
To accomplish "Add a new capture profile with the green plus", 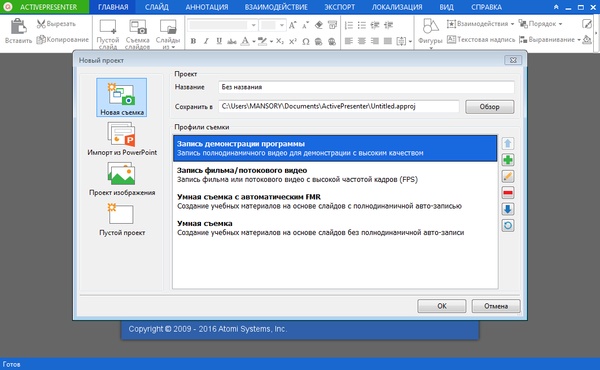I will [508, 160].
